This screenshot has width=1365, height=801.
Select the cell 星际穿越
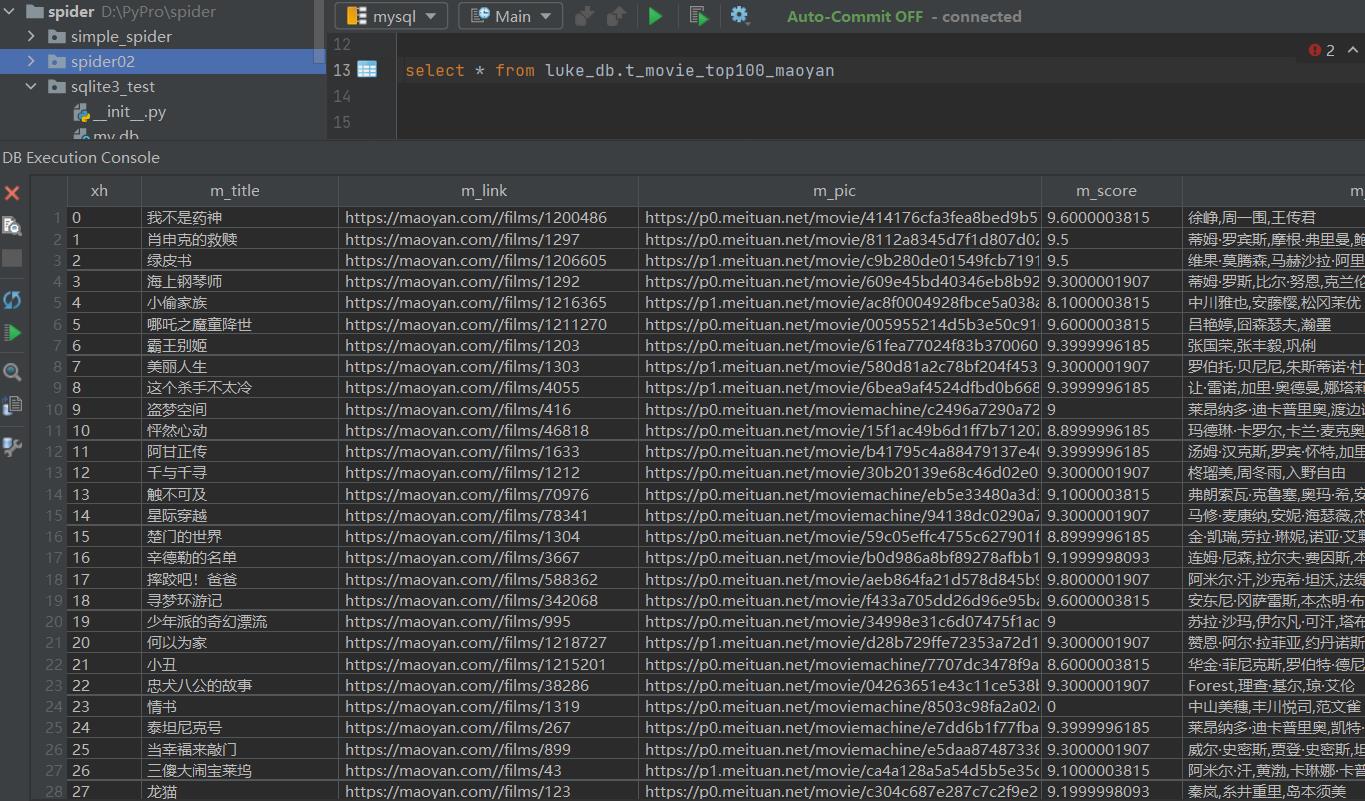point(240,515)
